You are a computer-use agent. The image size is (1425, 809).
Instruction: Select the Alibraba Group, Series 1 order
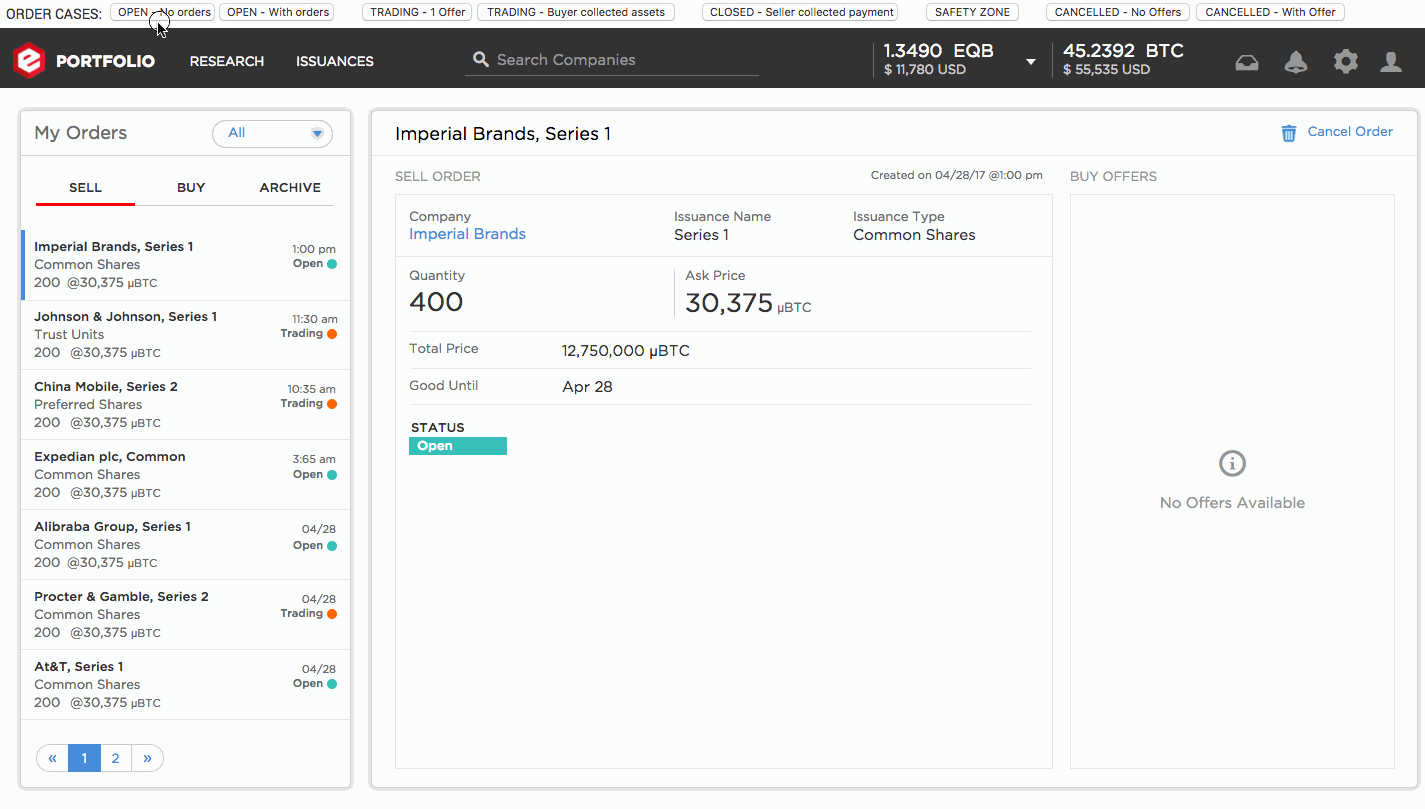click(x=186, y=545)
